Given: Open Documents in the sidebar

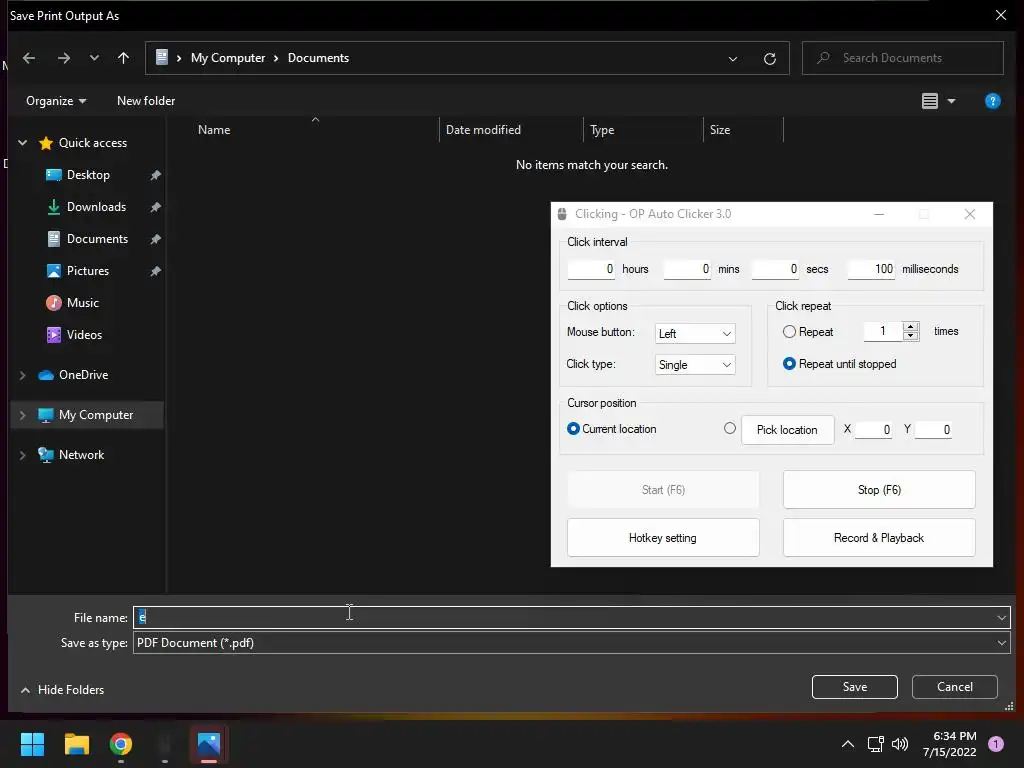Looking at the screenshot, I should [97, 239].
